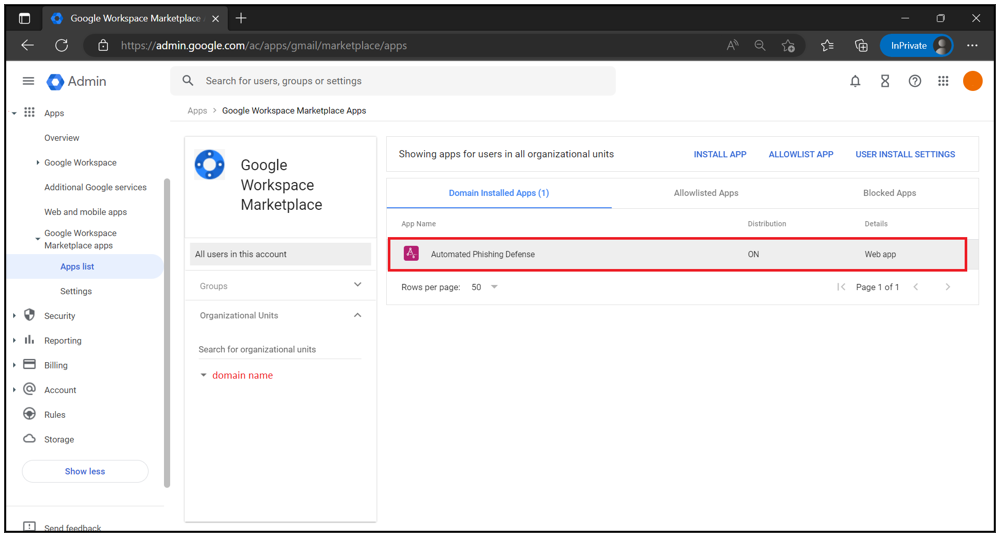Add this page to favorites

point(789,45)
